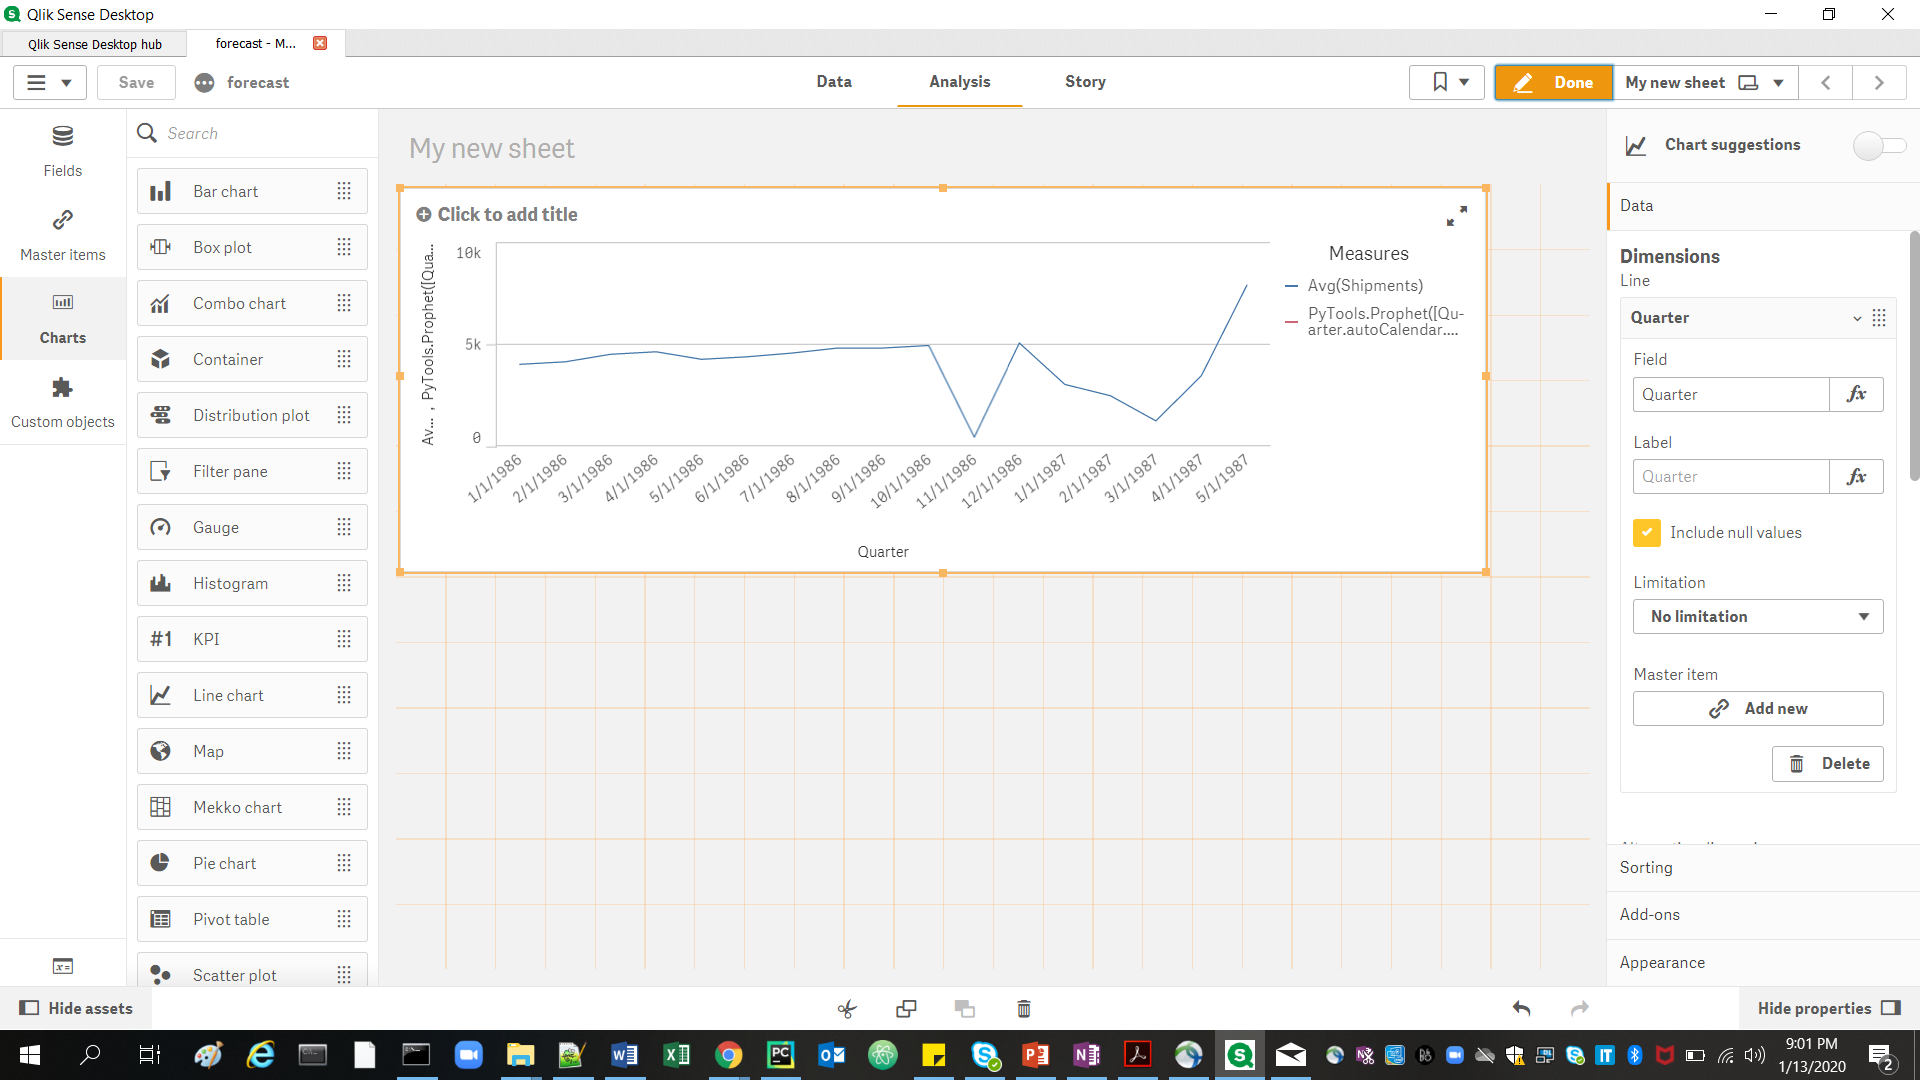The width and height of the screenshot is (1920, 1080).
Task: Uncheck Include null values checkbox
Action: click(x=1646, y=532)
